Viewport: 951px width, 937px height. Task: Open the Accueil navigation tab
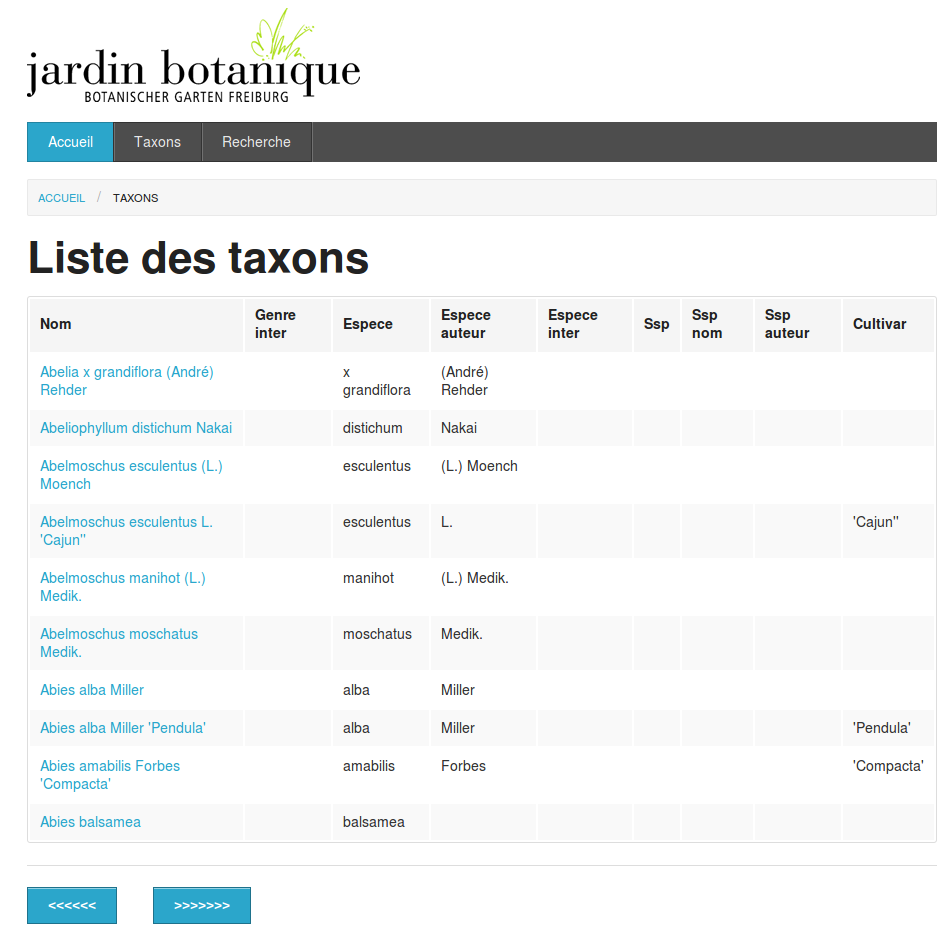70,142
